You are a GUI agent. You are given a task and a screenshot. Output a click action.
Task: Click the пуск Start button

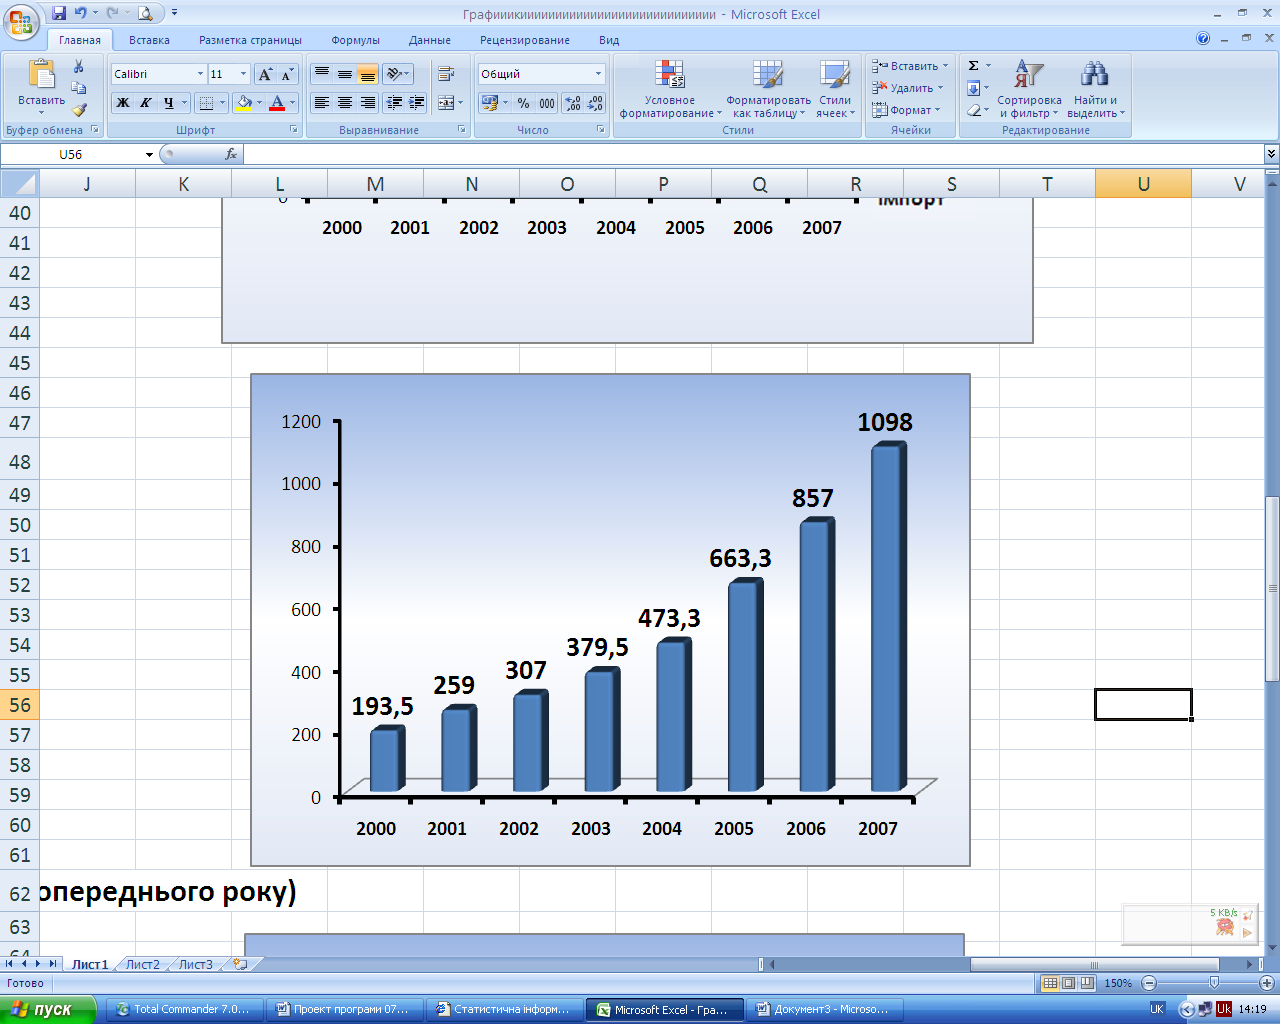click(x=48, y=1009)
